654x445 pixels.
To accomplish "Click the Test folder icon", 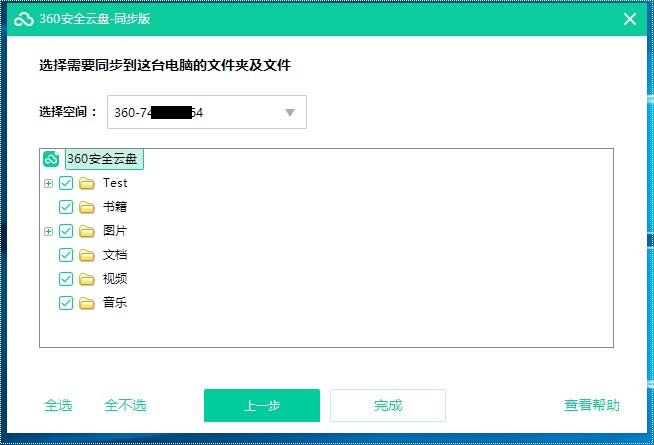I will pyautogui.click(x=87, y=183).
